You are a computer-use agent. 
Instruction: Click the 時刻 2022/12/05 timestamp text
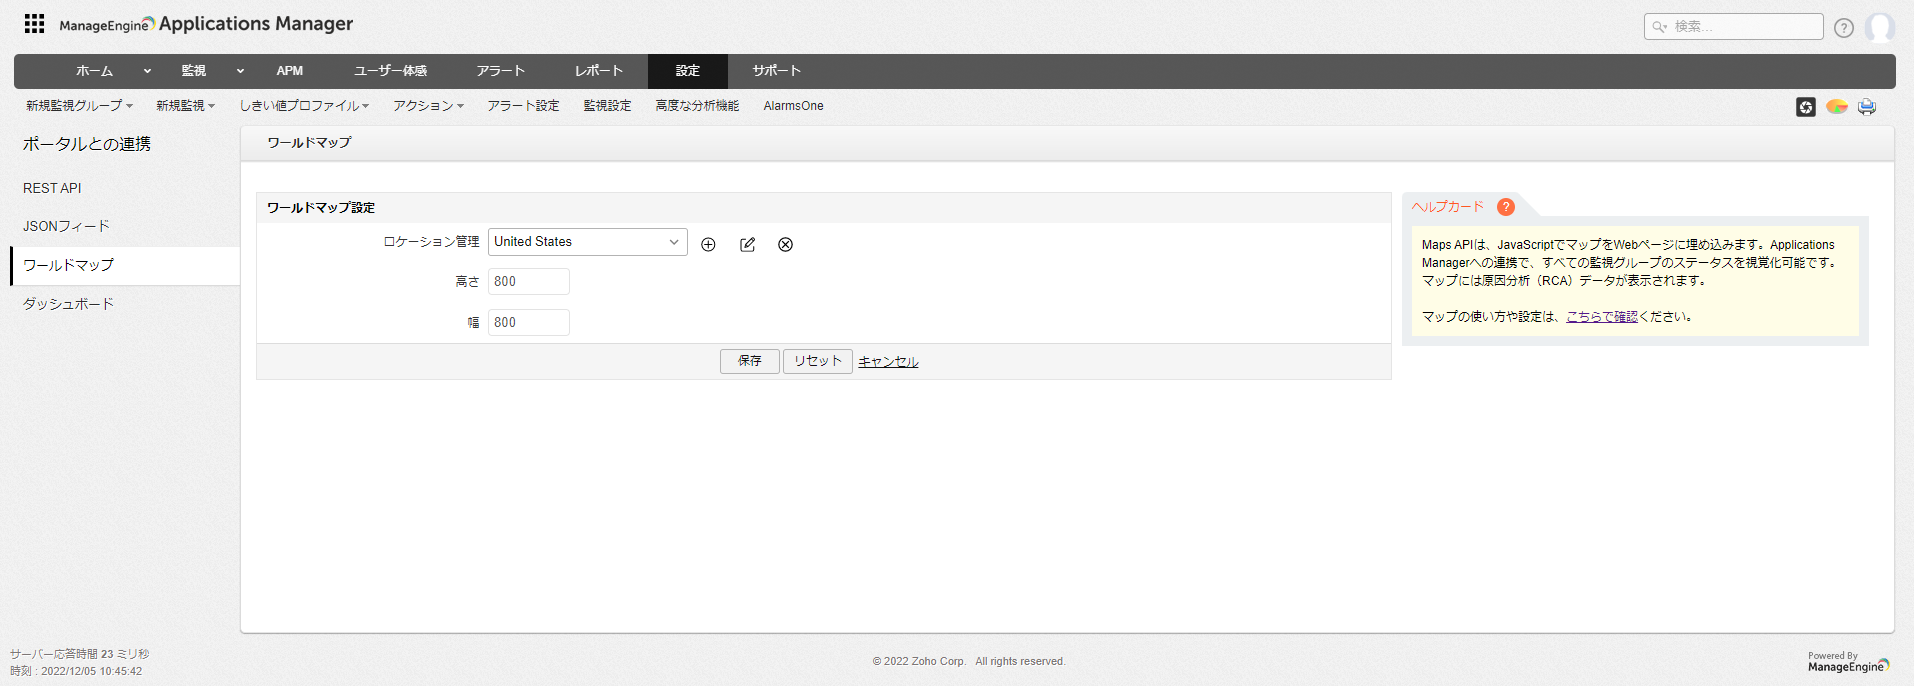[76, 672]
